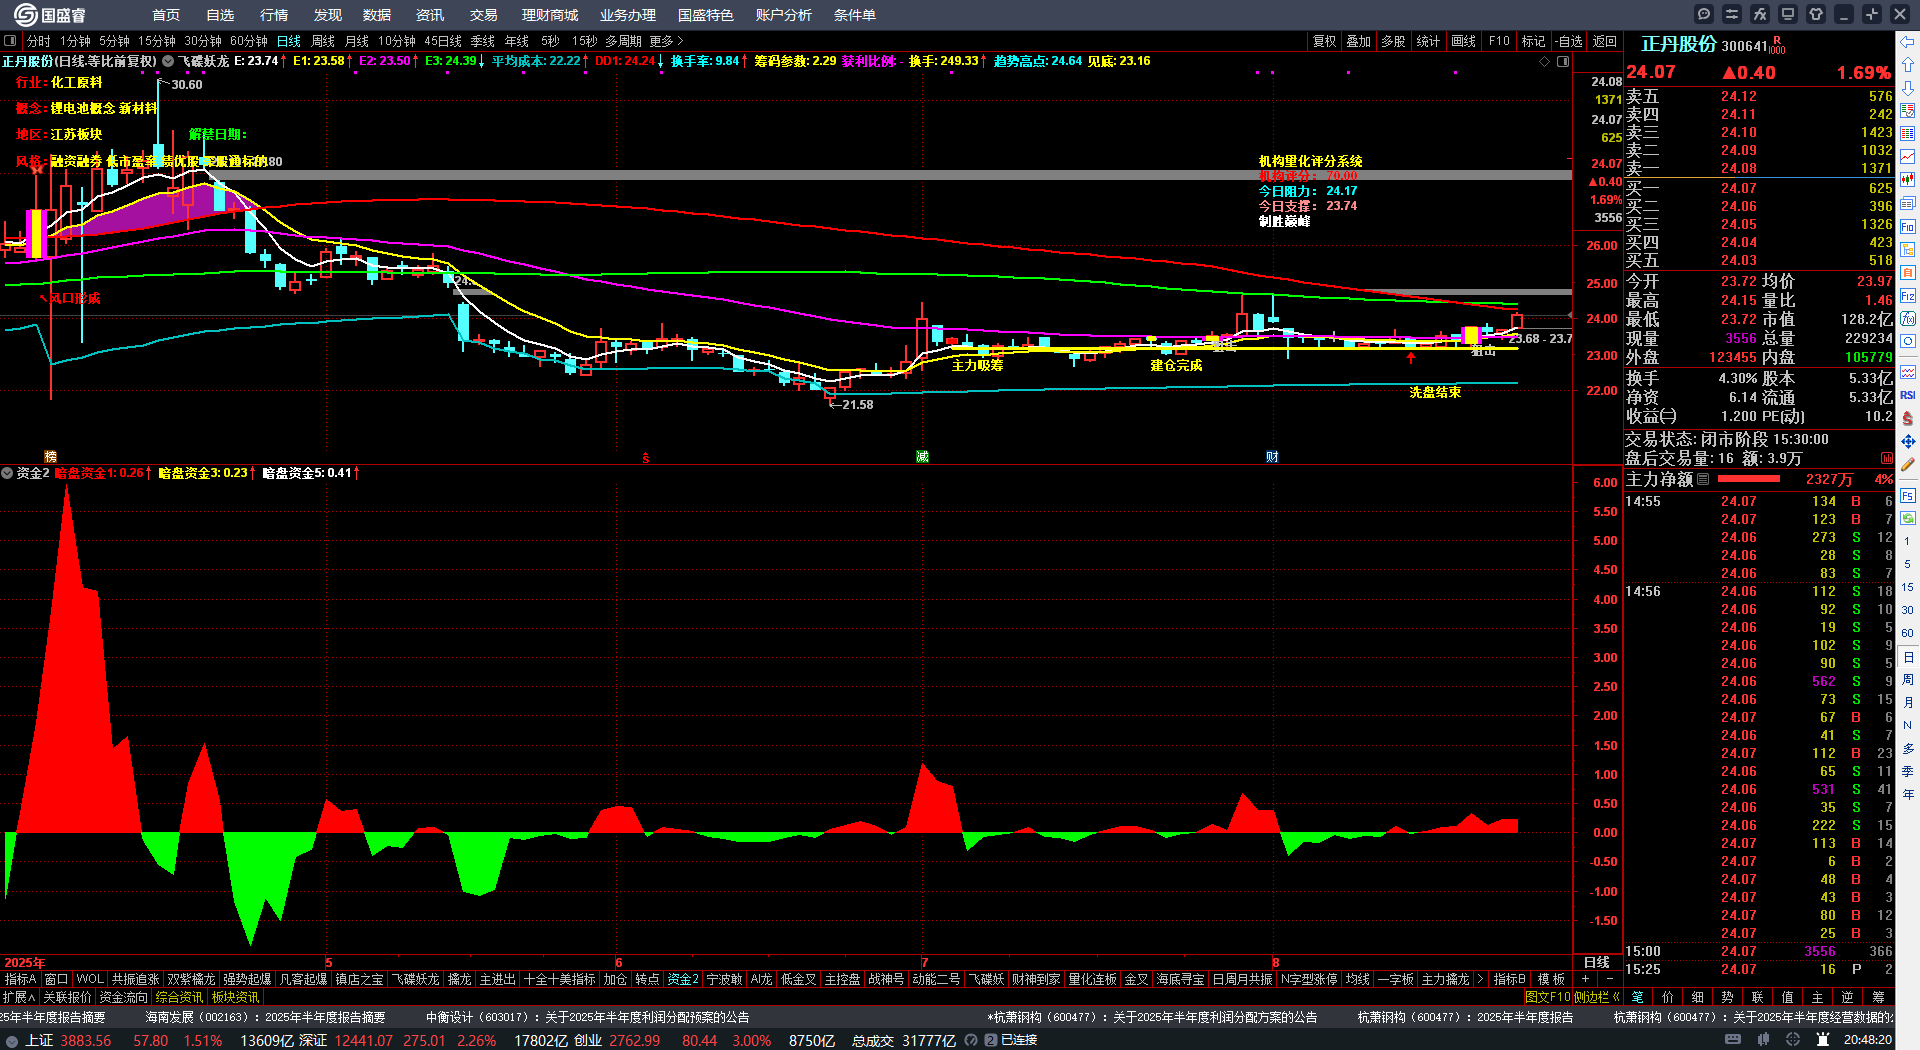Expand the 更多 more periods dropdown
Screen dimensions: 1920x1050
(x=666, y=41)
